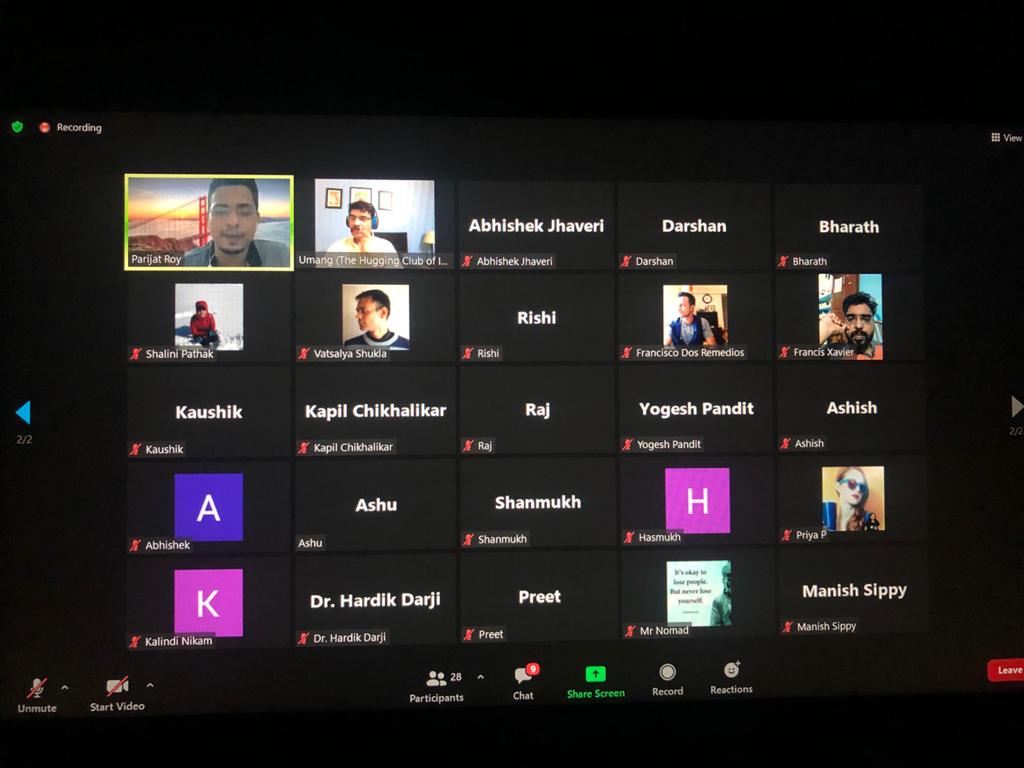
Task: Click the red Leave button
Action: click(x=1006, y=670)
